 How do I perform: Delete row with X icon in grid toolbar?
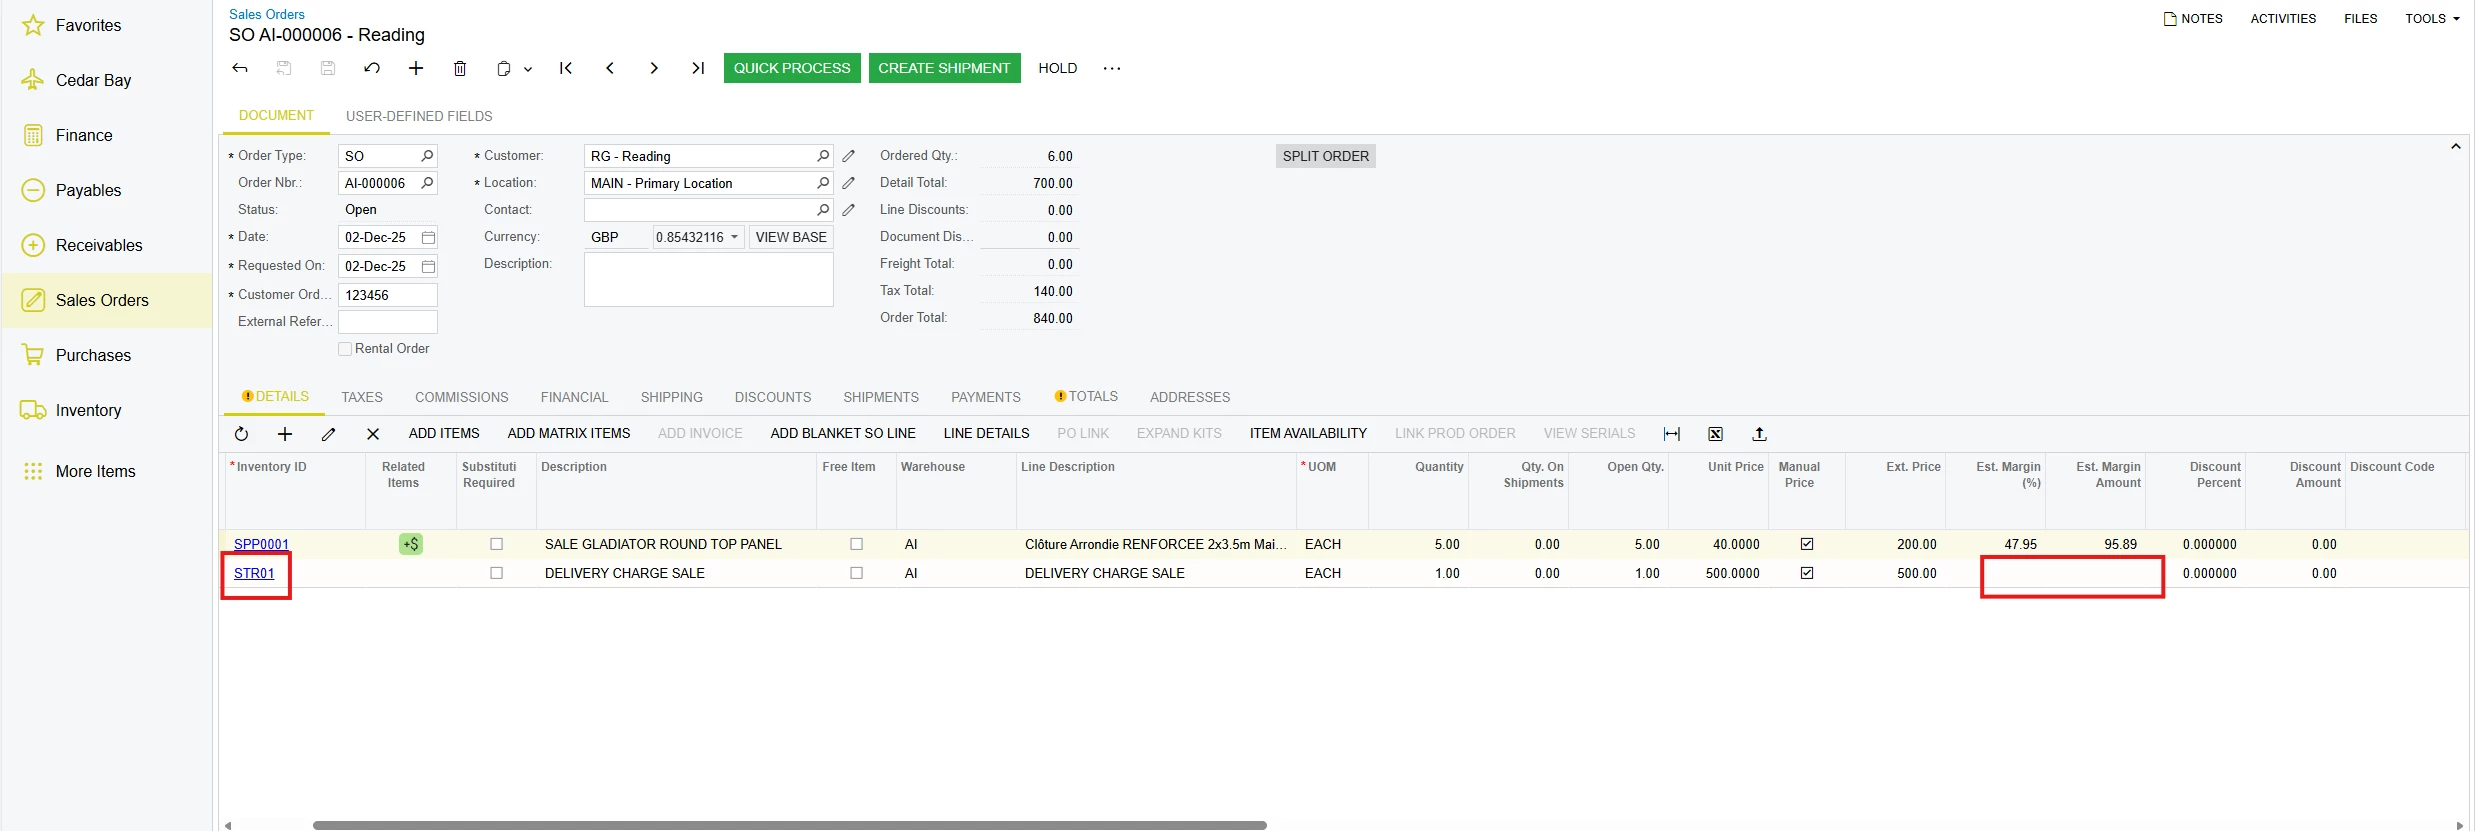coord(373,434)
